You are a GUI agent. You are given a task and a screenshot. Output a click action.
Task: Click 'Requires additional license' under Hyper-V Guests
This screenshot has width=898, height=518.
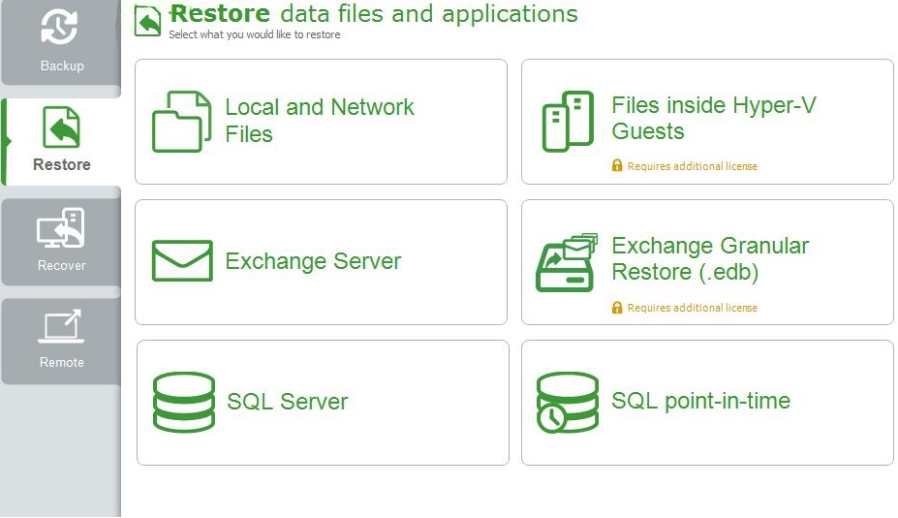click(692, 166)
